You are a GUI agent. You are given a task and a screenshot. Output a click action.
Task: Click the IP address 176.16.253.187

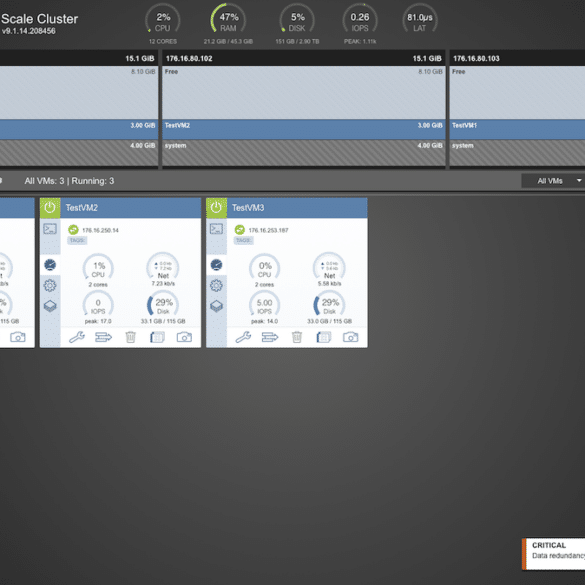click(268, 230)
